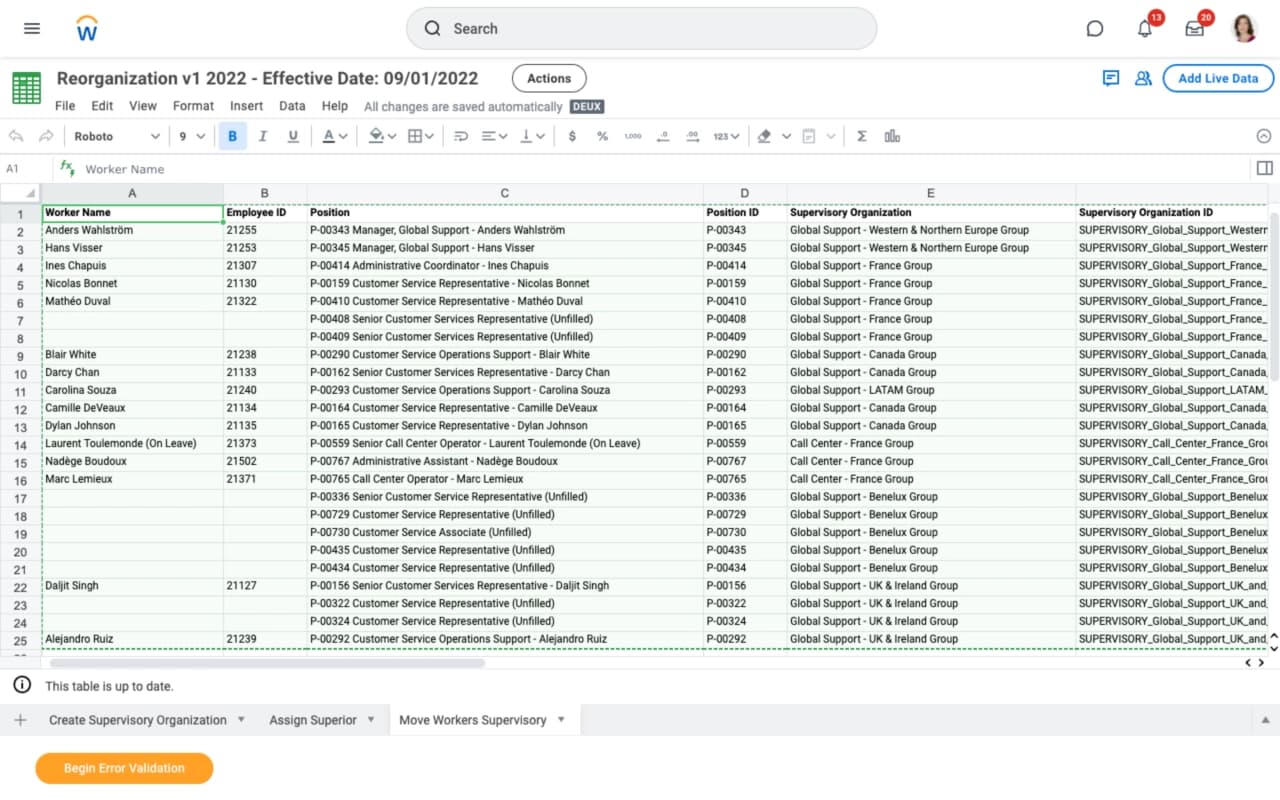This screenshot has height=800, width=1280.
Task: Switch to the Create Supervisory Organization tab
Action: coord(138,720)
